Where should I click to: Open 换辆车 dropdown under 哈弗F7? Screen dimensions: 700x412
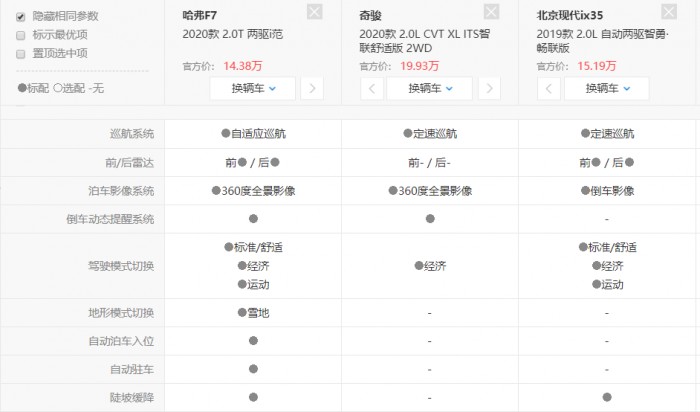[253, 88]
